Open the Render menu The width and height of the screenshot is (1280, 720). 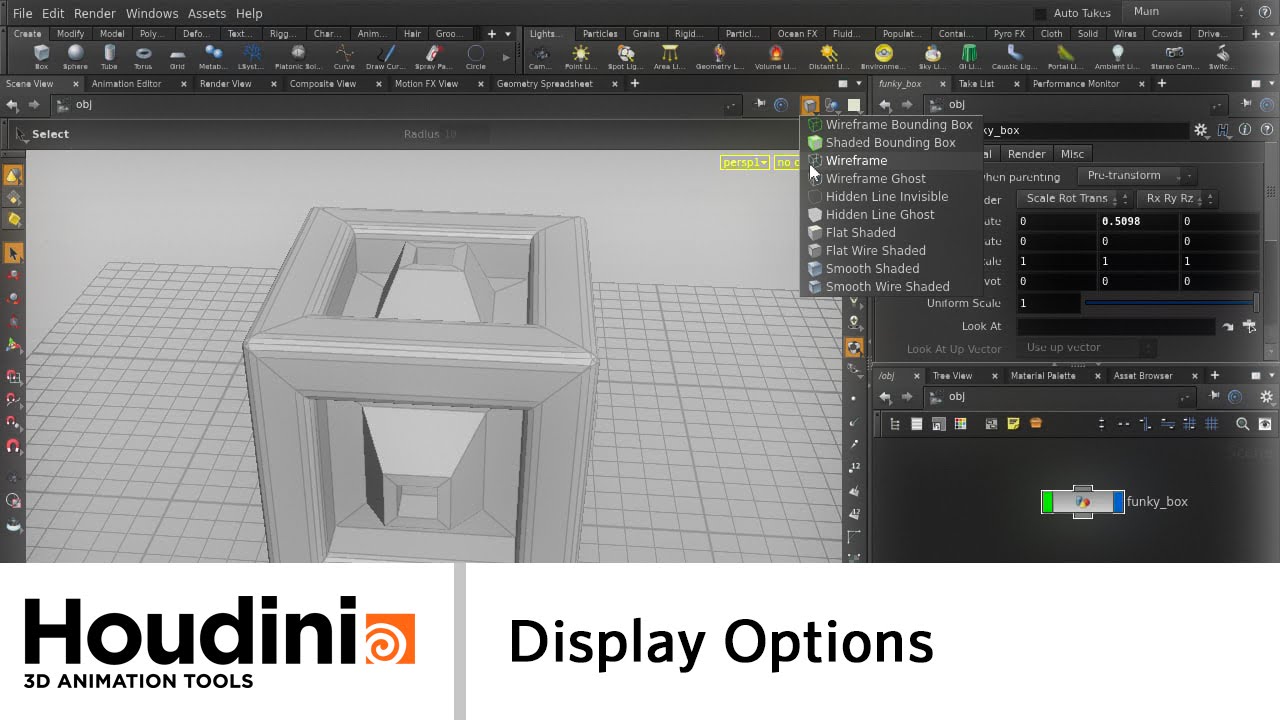(x=95, y=13)
